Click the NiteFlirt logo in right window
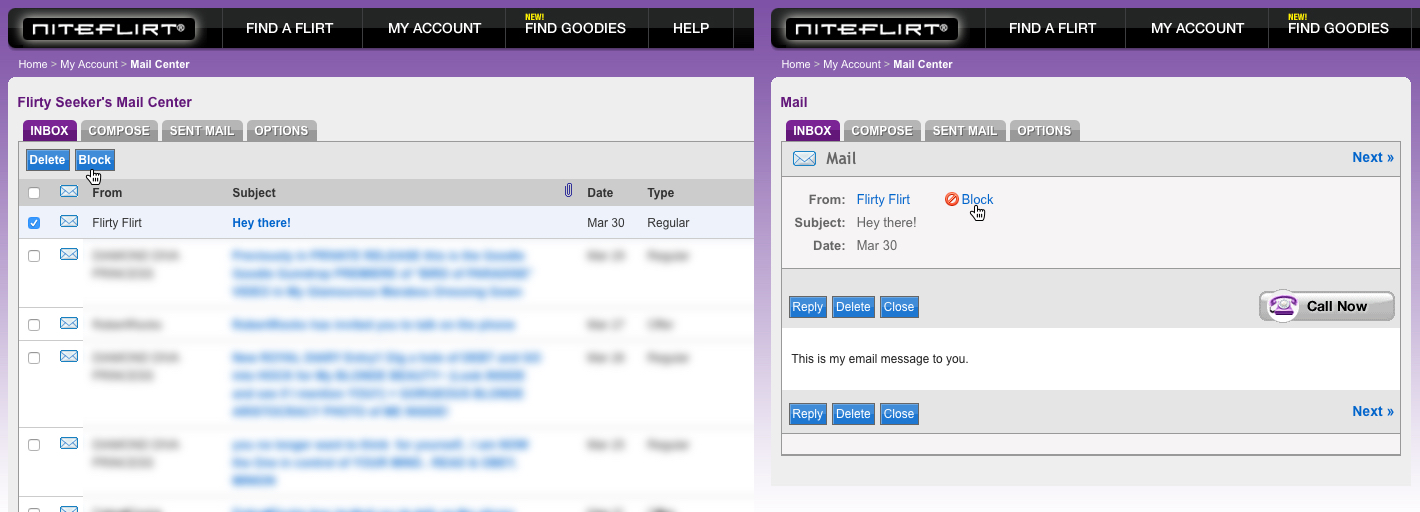Viewport: 1420px width, 512px height. [871, 29]
